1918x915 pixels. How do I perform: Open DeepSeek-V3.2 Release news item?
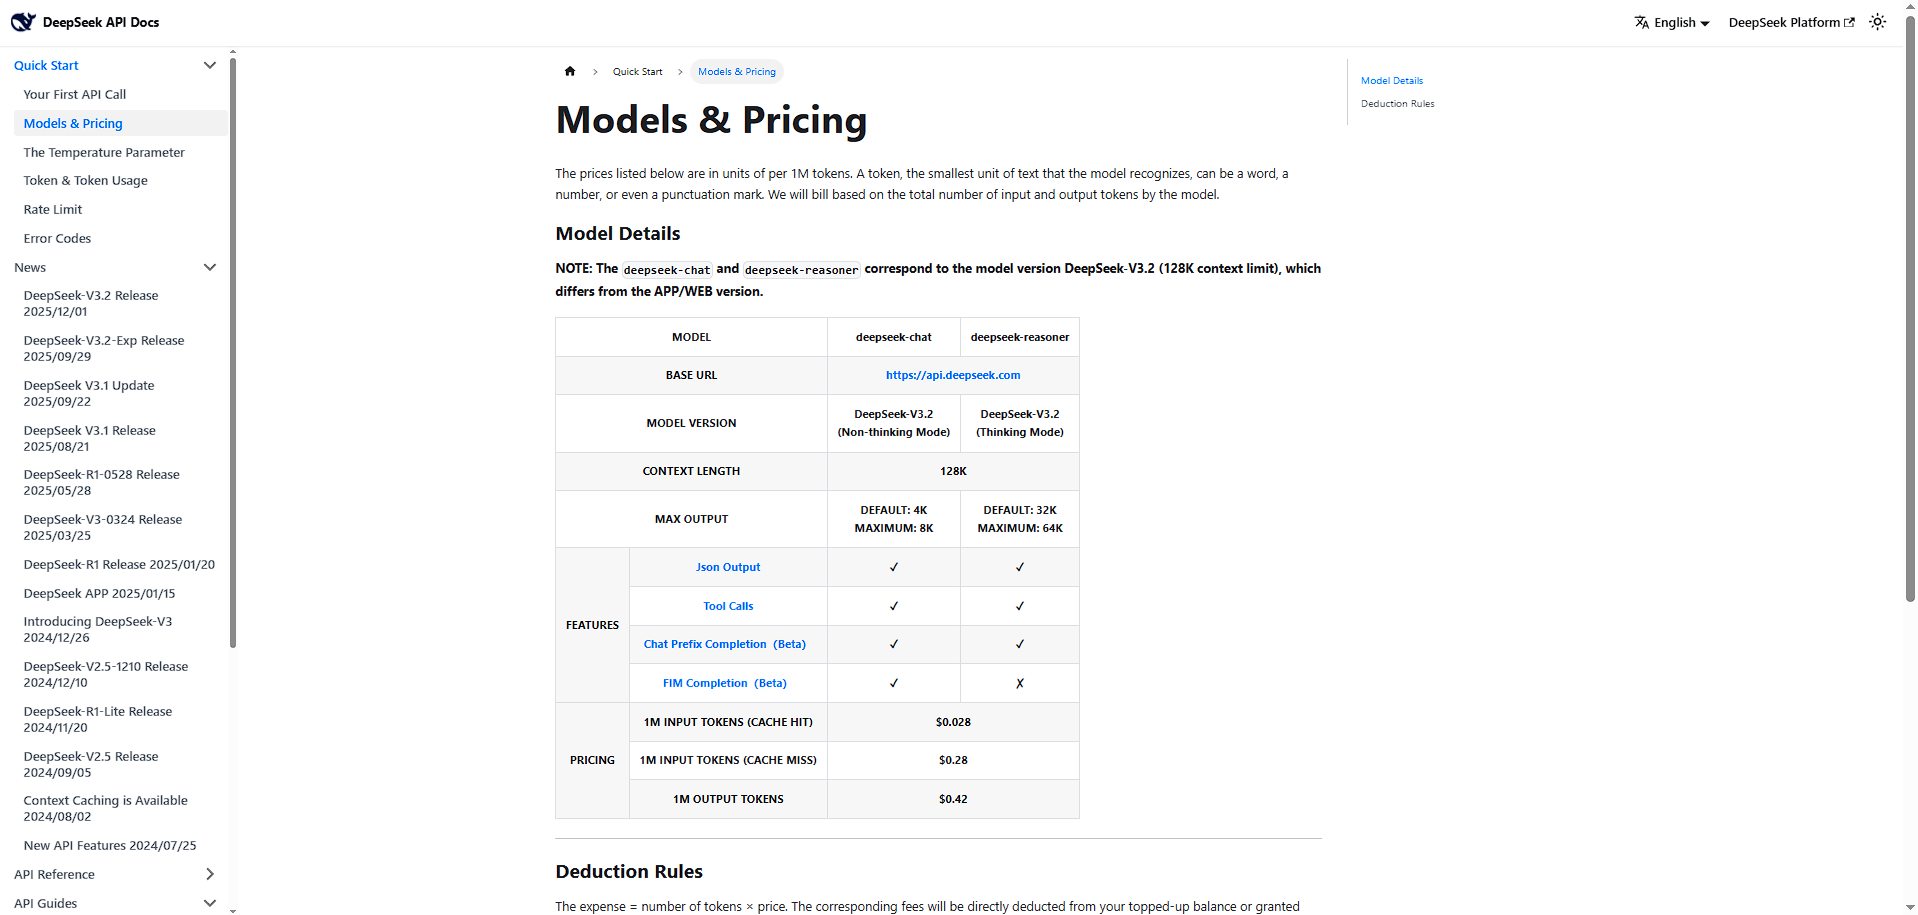pos(91,303)
